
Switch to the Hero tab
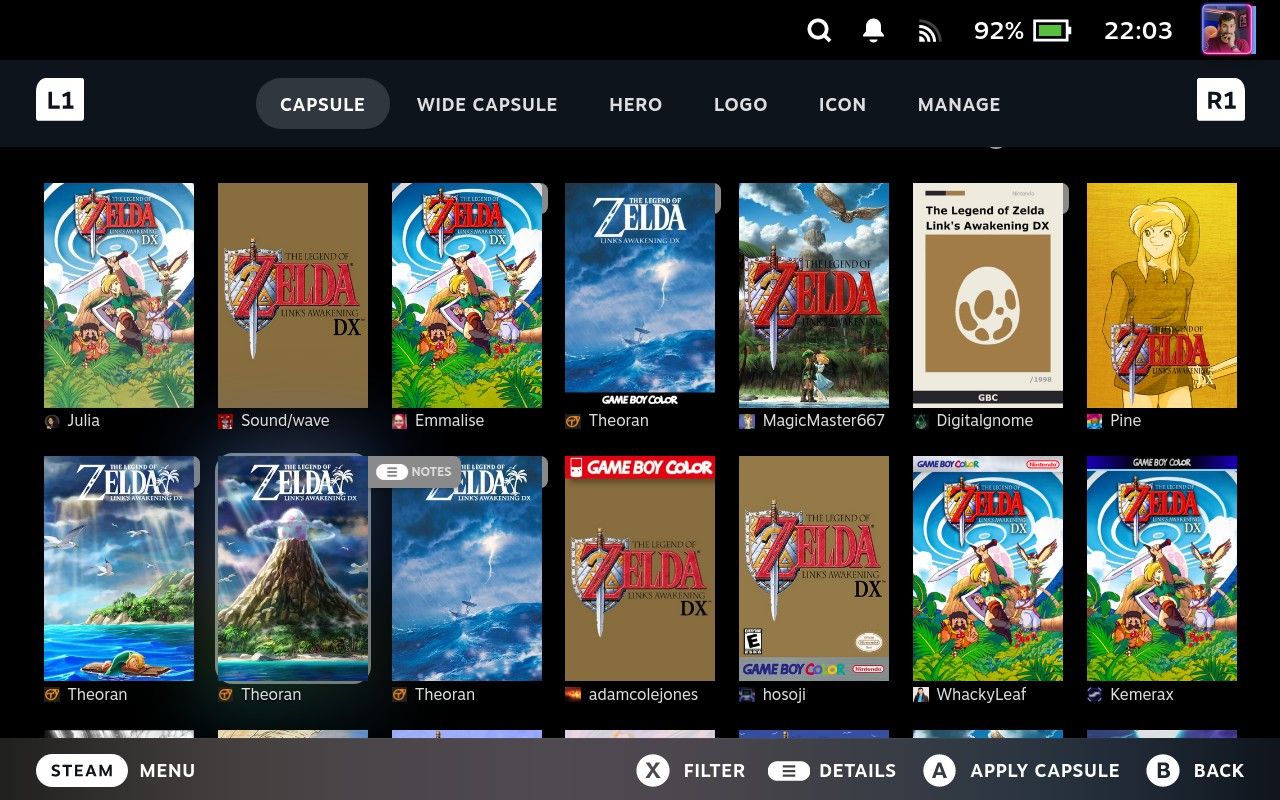636,104
